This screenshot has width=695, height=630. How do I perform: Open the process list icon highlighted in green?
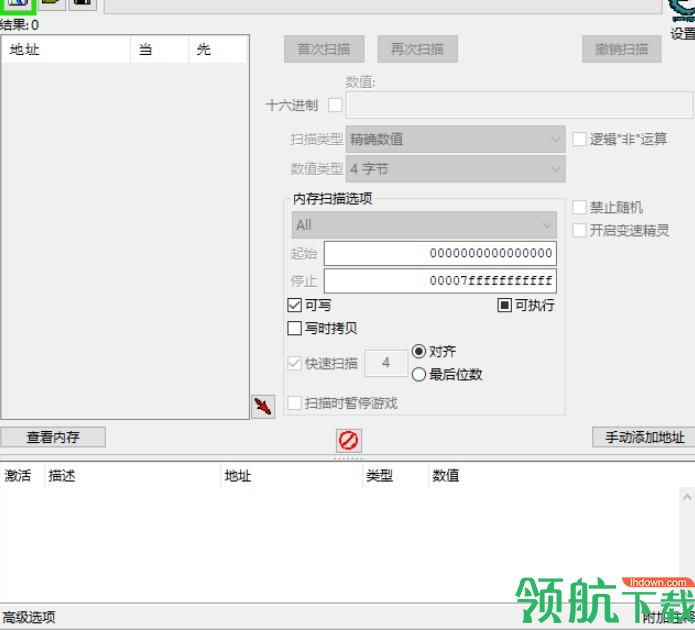click(18, 4)
